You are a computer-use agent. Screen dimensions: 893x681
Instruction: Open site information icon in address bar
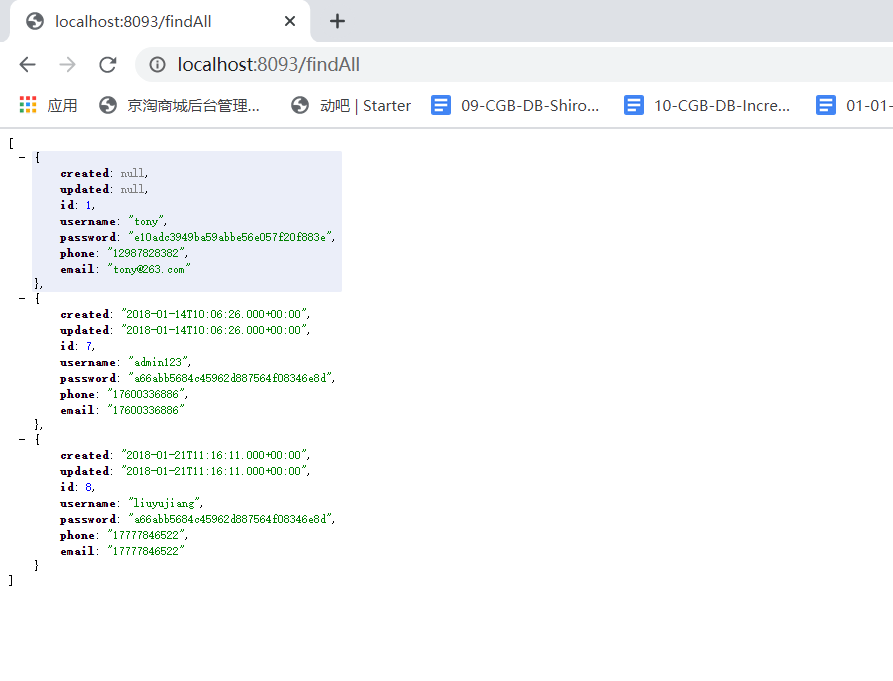coord(157,64)
